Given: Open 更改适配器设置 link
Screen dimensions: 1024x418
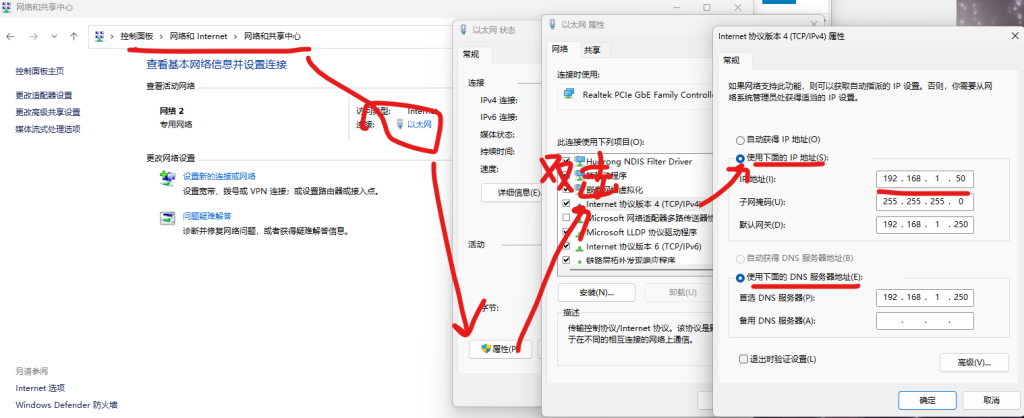Looking at the screenshot, I should pyautogui.click(x=44, y=95).
